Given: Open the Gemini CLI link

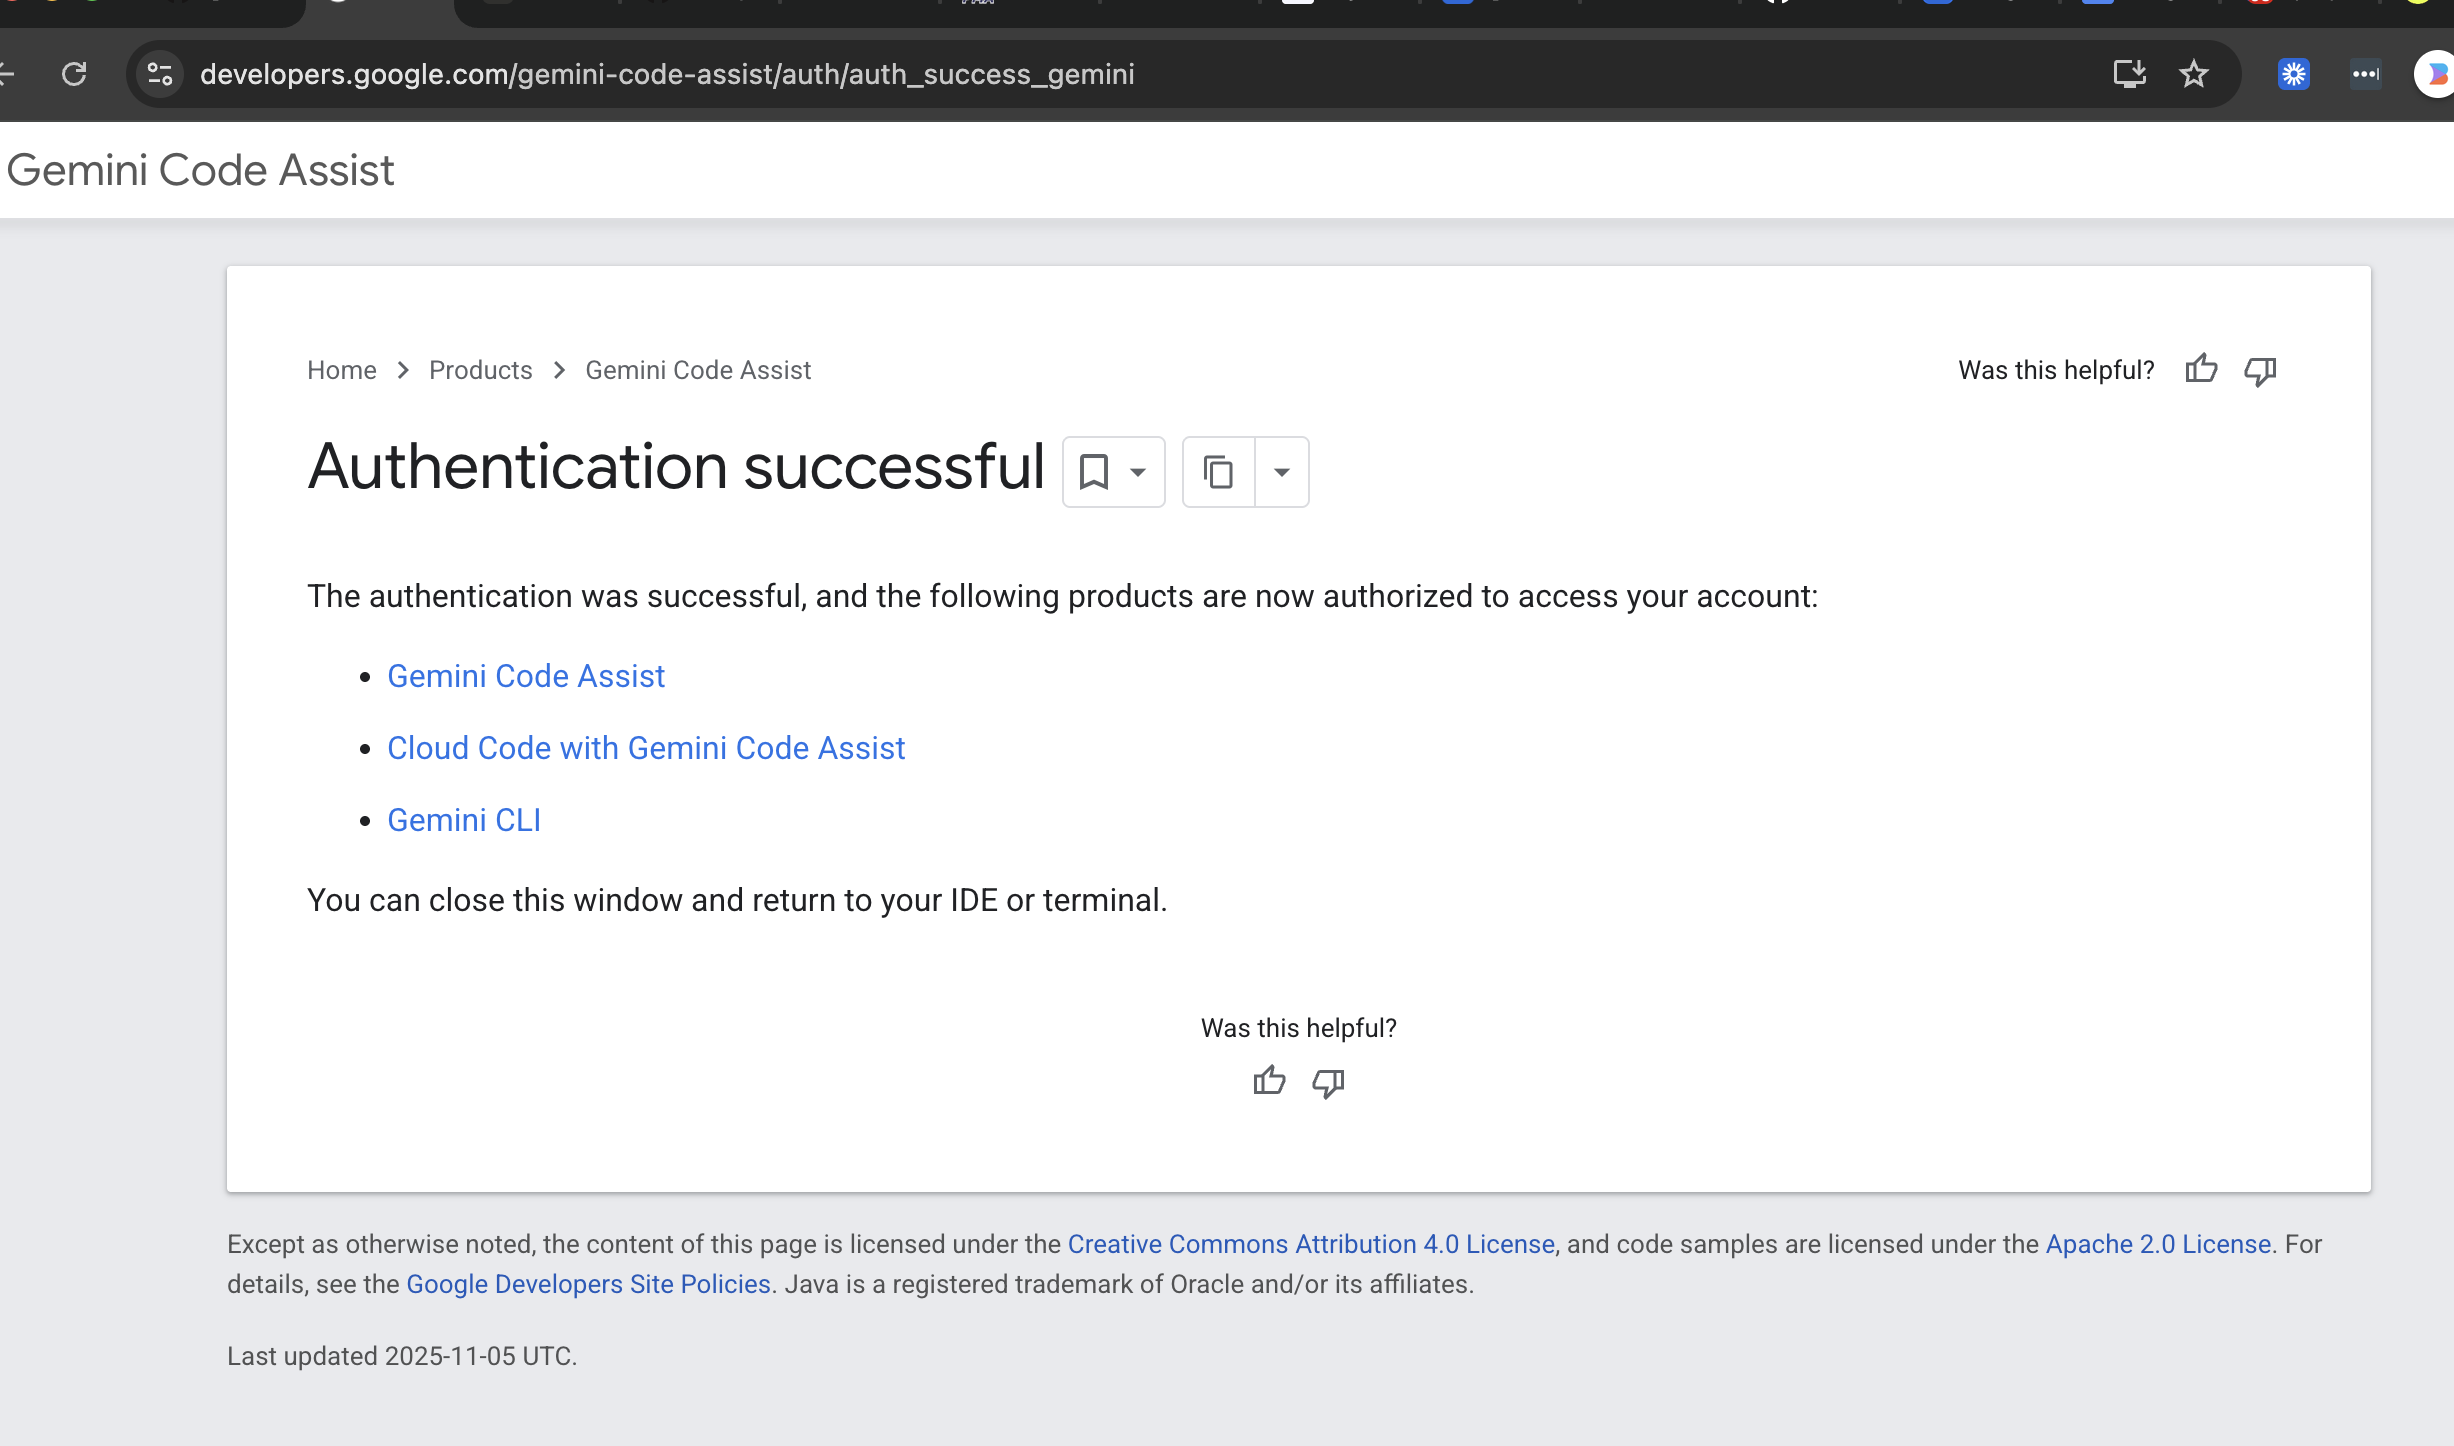Looking at the screenshot, I should point(464,820).
